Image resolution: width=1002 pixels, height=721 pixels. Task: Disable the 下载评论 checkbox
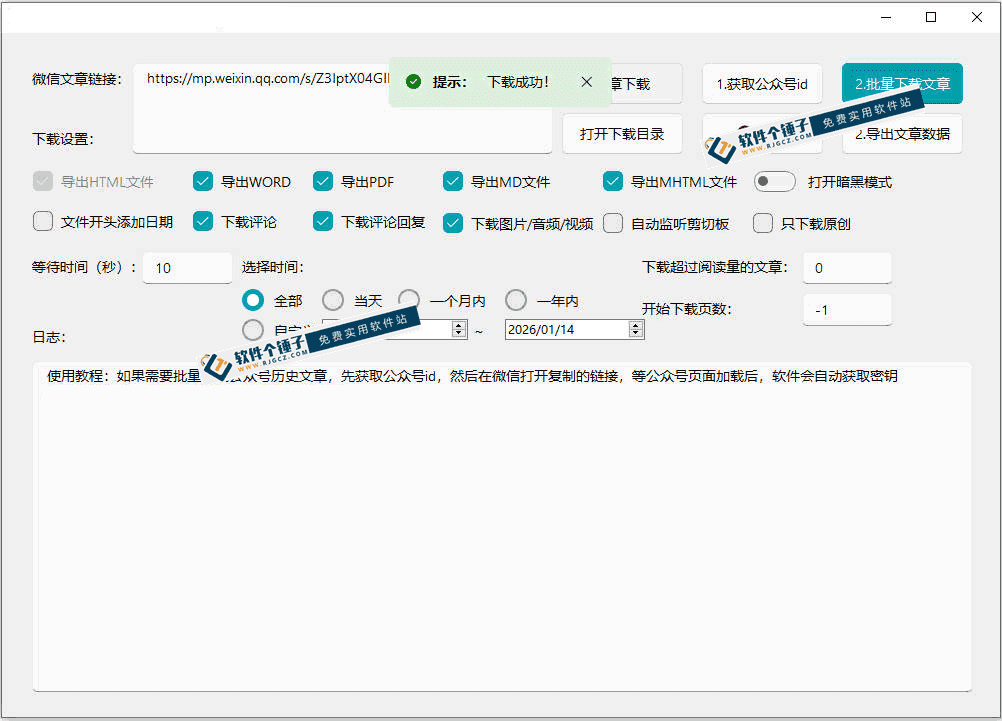[x=203, y=222]
